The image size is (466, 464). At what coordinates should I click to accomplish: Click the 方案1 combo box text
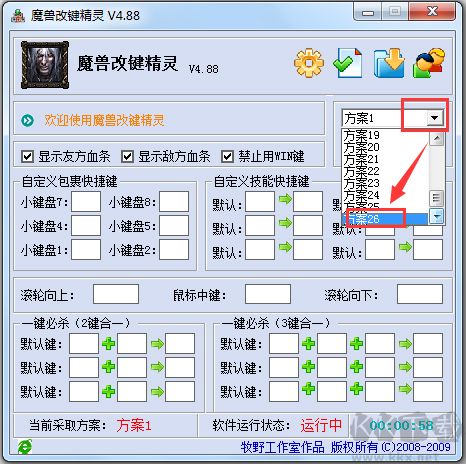[359, 118]
